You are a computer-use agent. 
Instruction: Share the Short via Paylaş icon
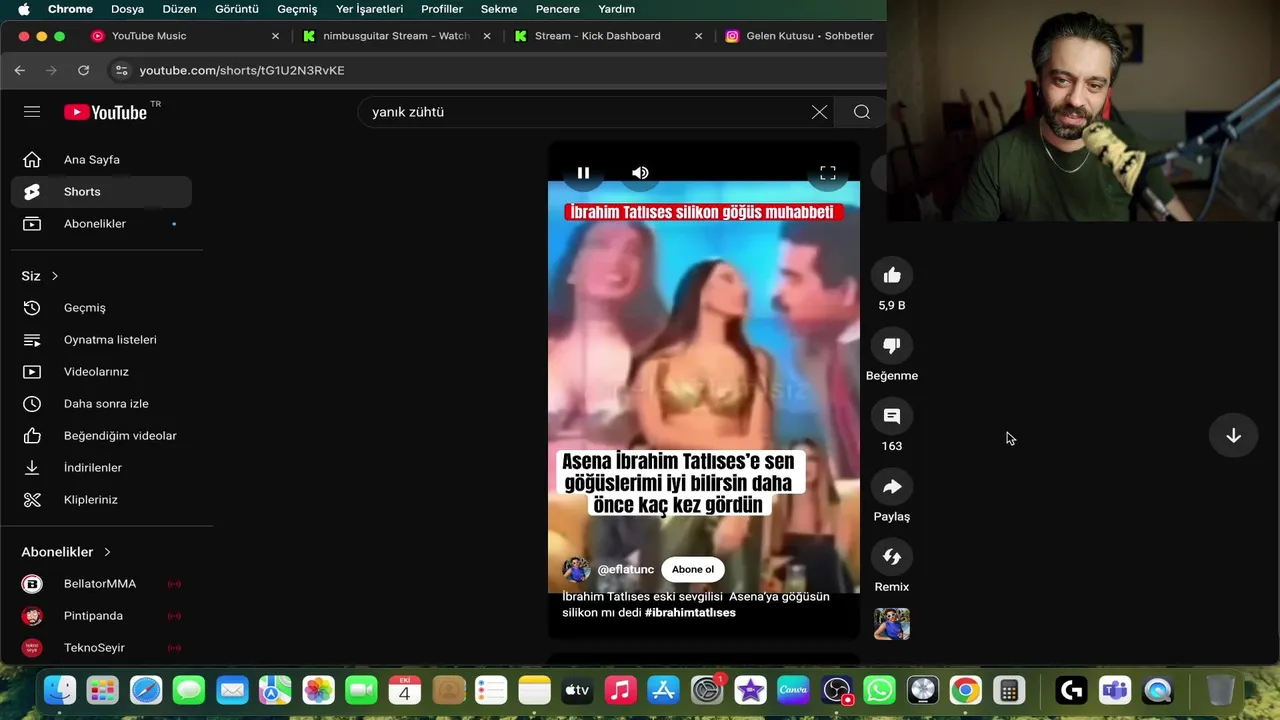(x=892, y=487)
